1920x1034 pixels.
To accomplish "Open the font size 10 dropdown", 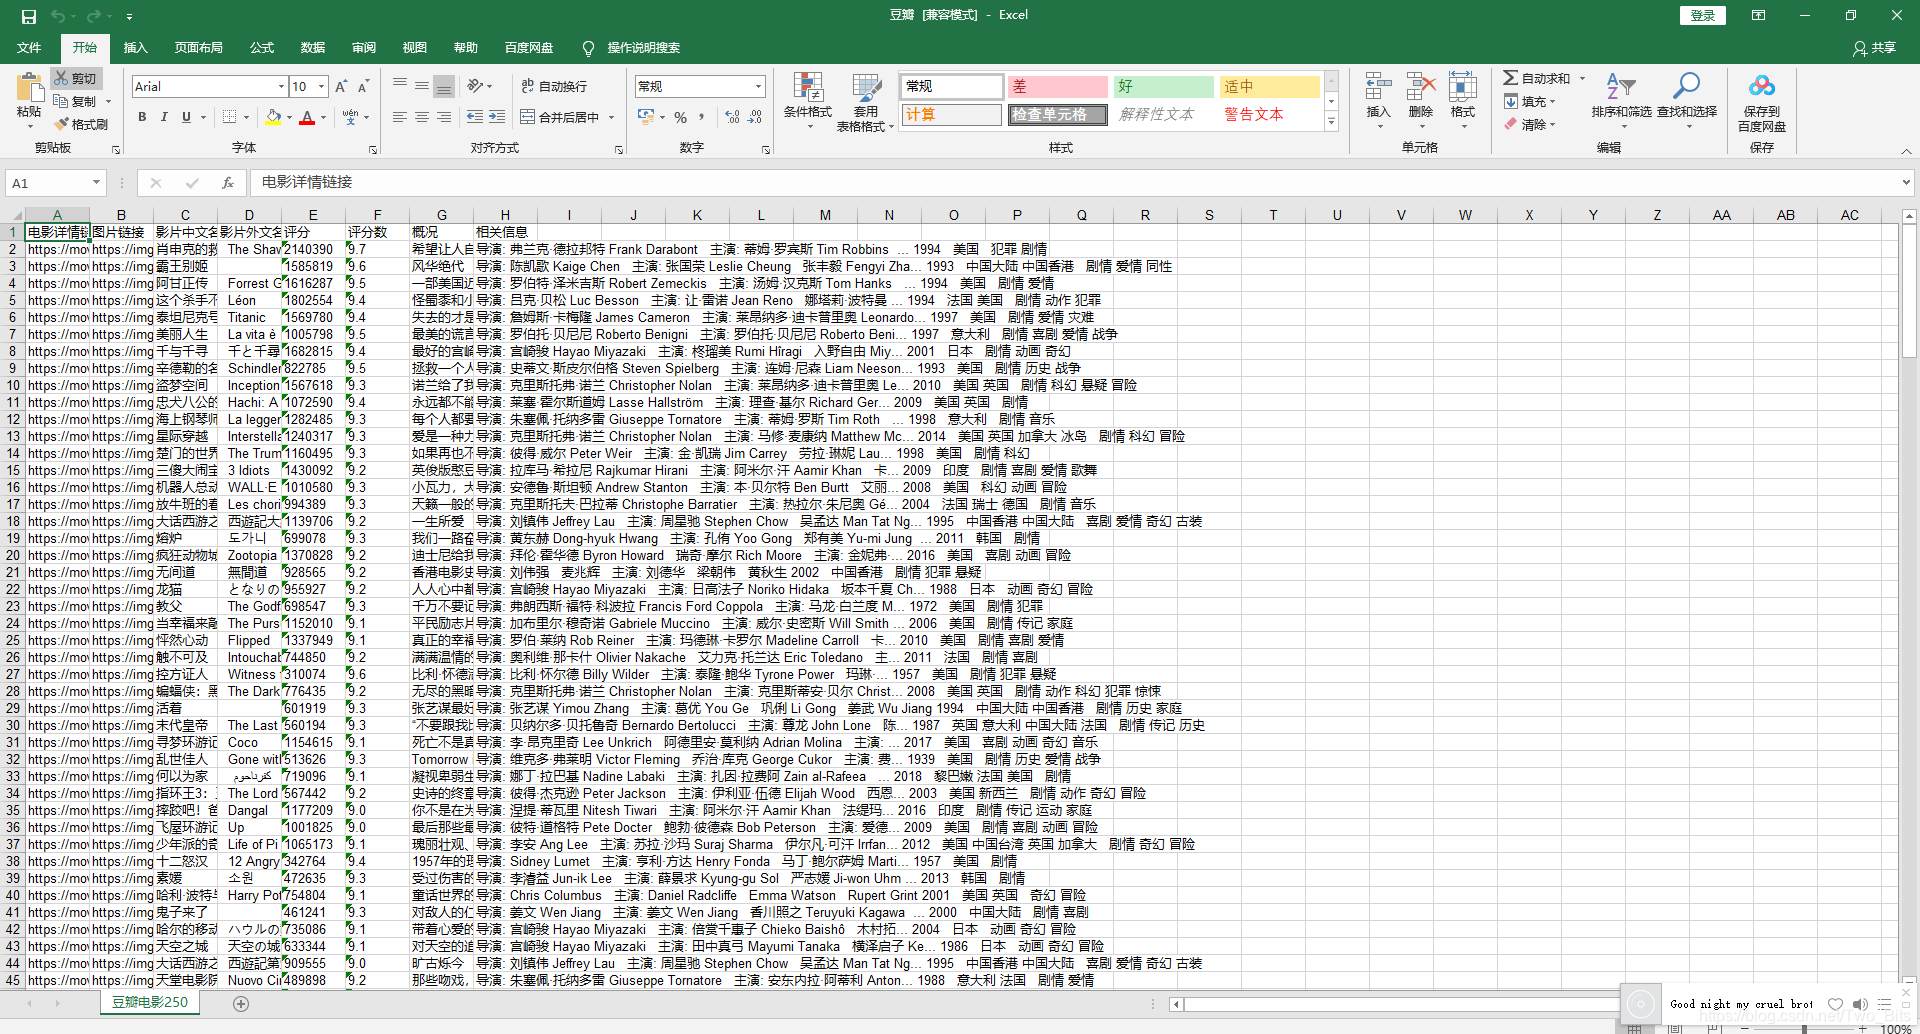I will coord(321,87).
